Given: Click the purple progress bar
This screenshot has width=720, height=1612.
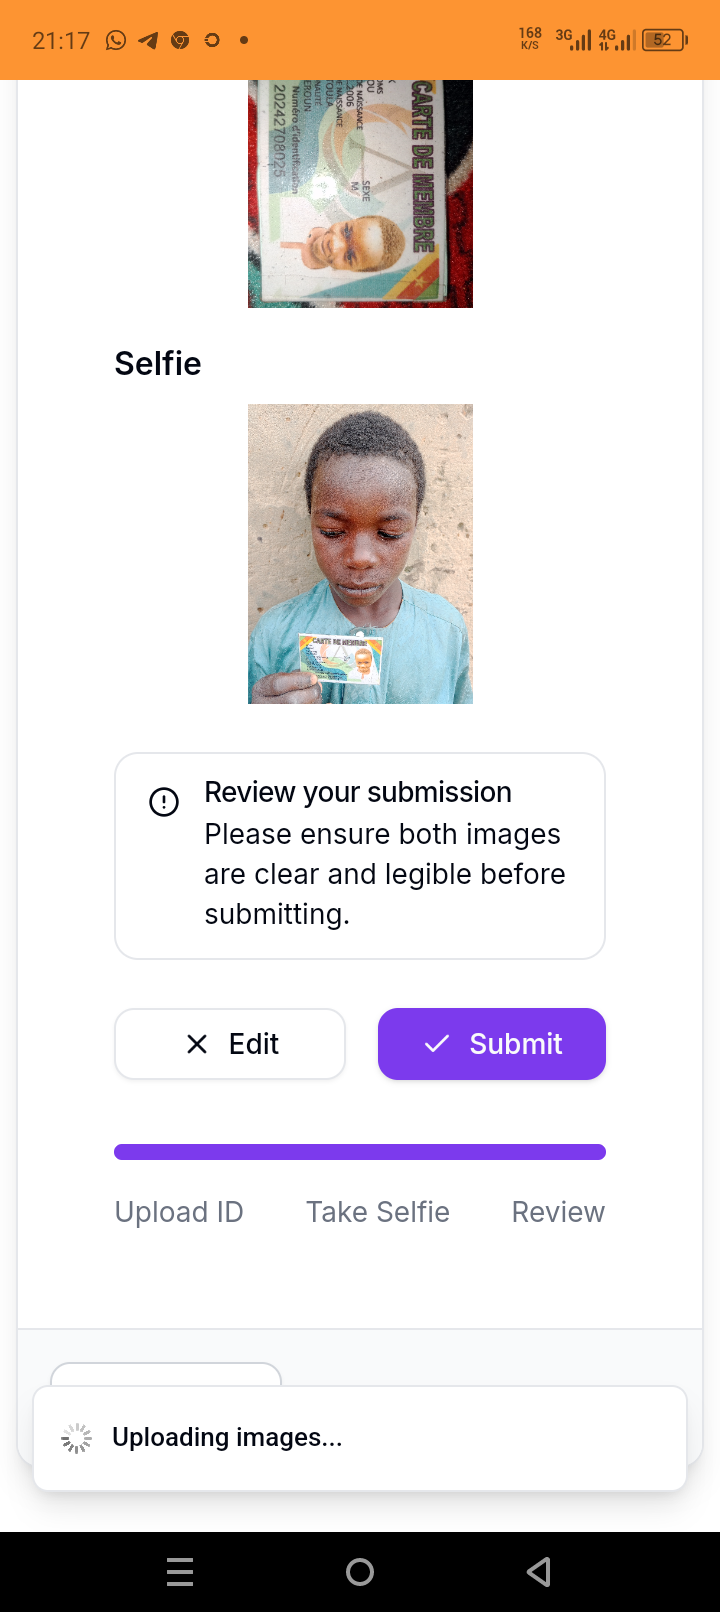Looking at the screenshot, I should coord(360,1152).
